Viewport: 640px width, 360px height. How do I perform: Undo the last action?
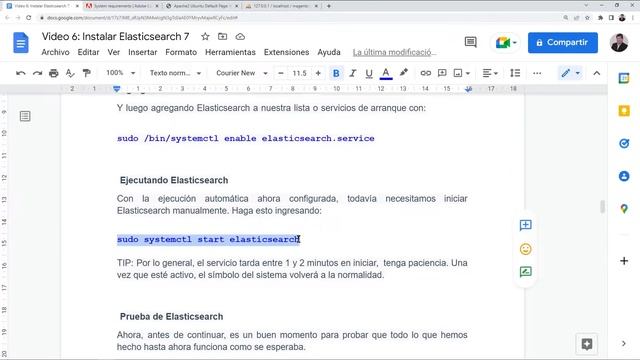pos(20,73)
